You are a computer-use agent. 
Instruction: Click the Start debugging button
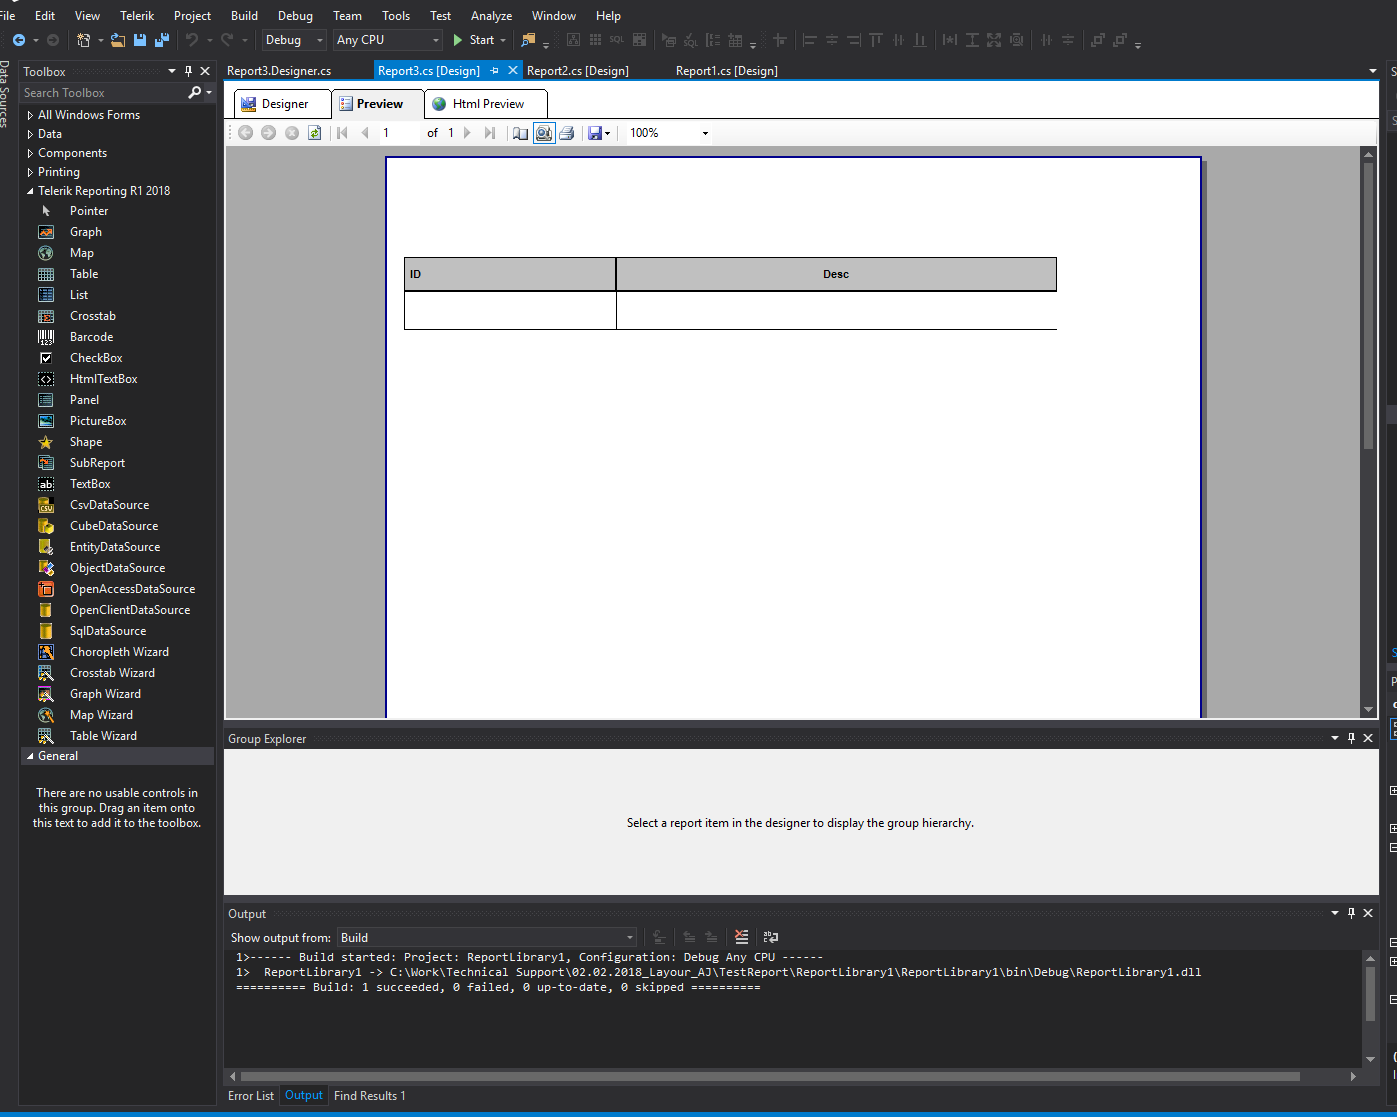pos(474,40)
